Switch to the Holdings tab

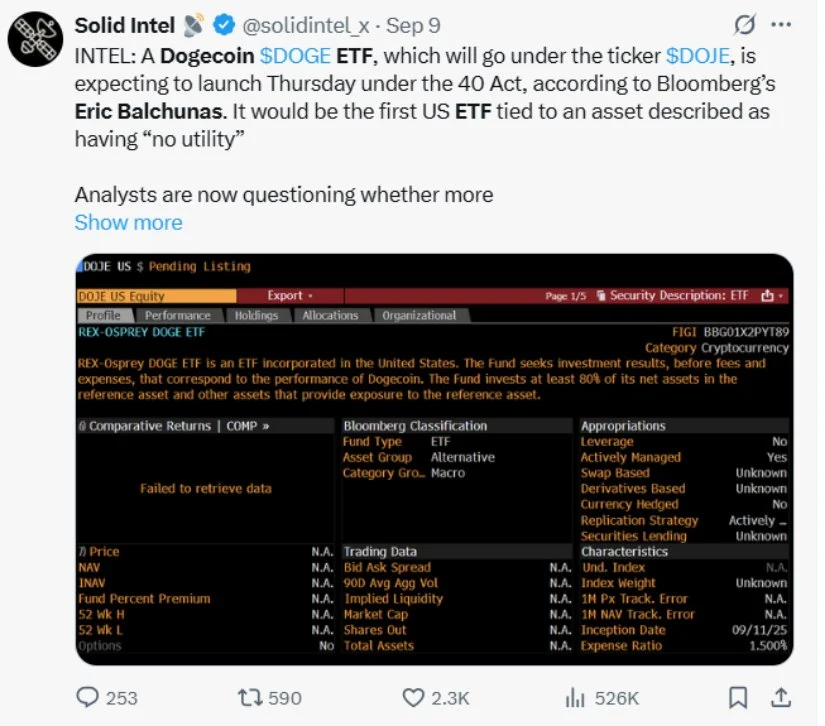pos(256,315)
